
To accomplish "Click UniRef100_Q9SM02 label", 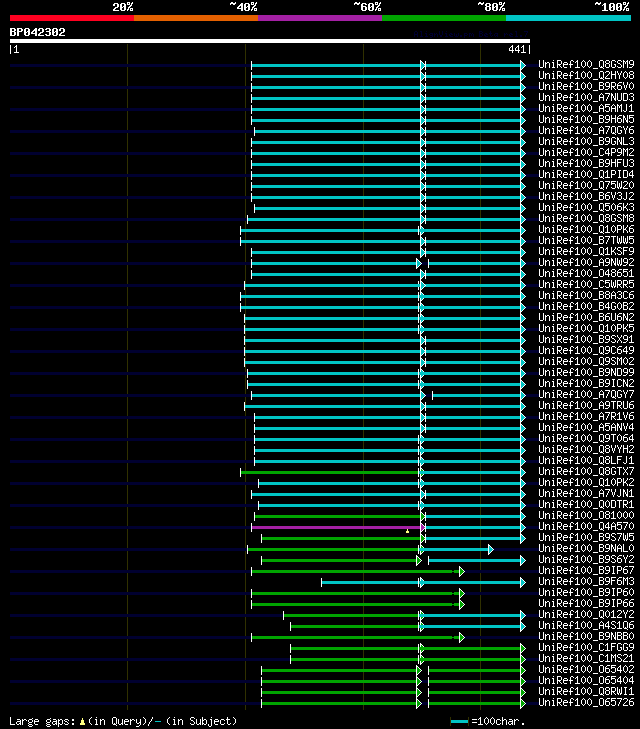I will [x=586, y=361].
